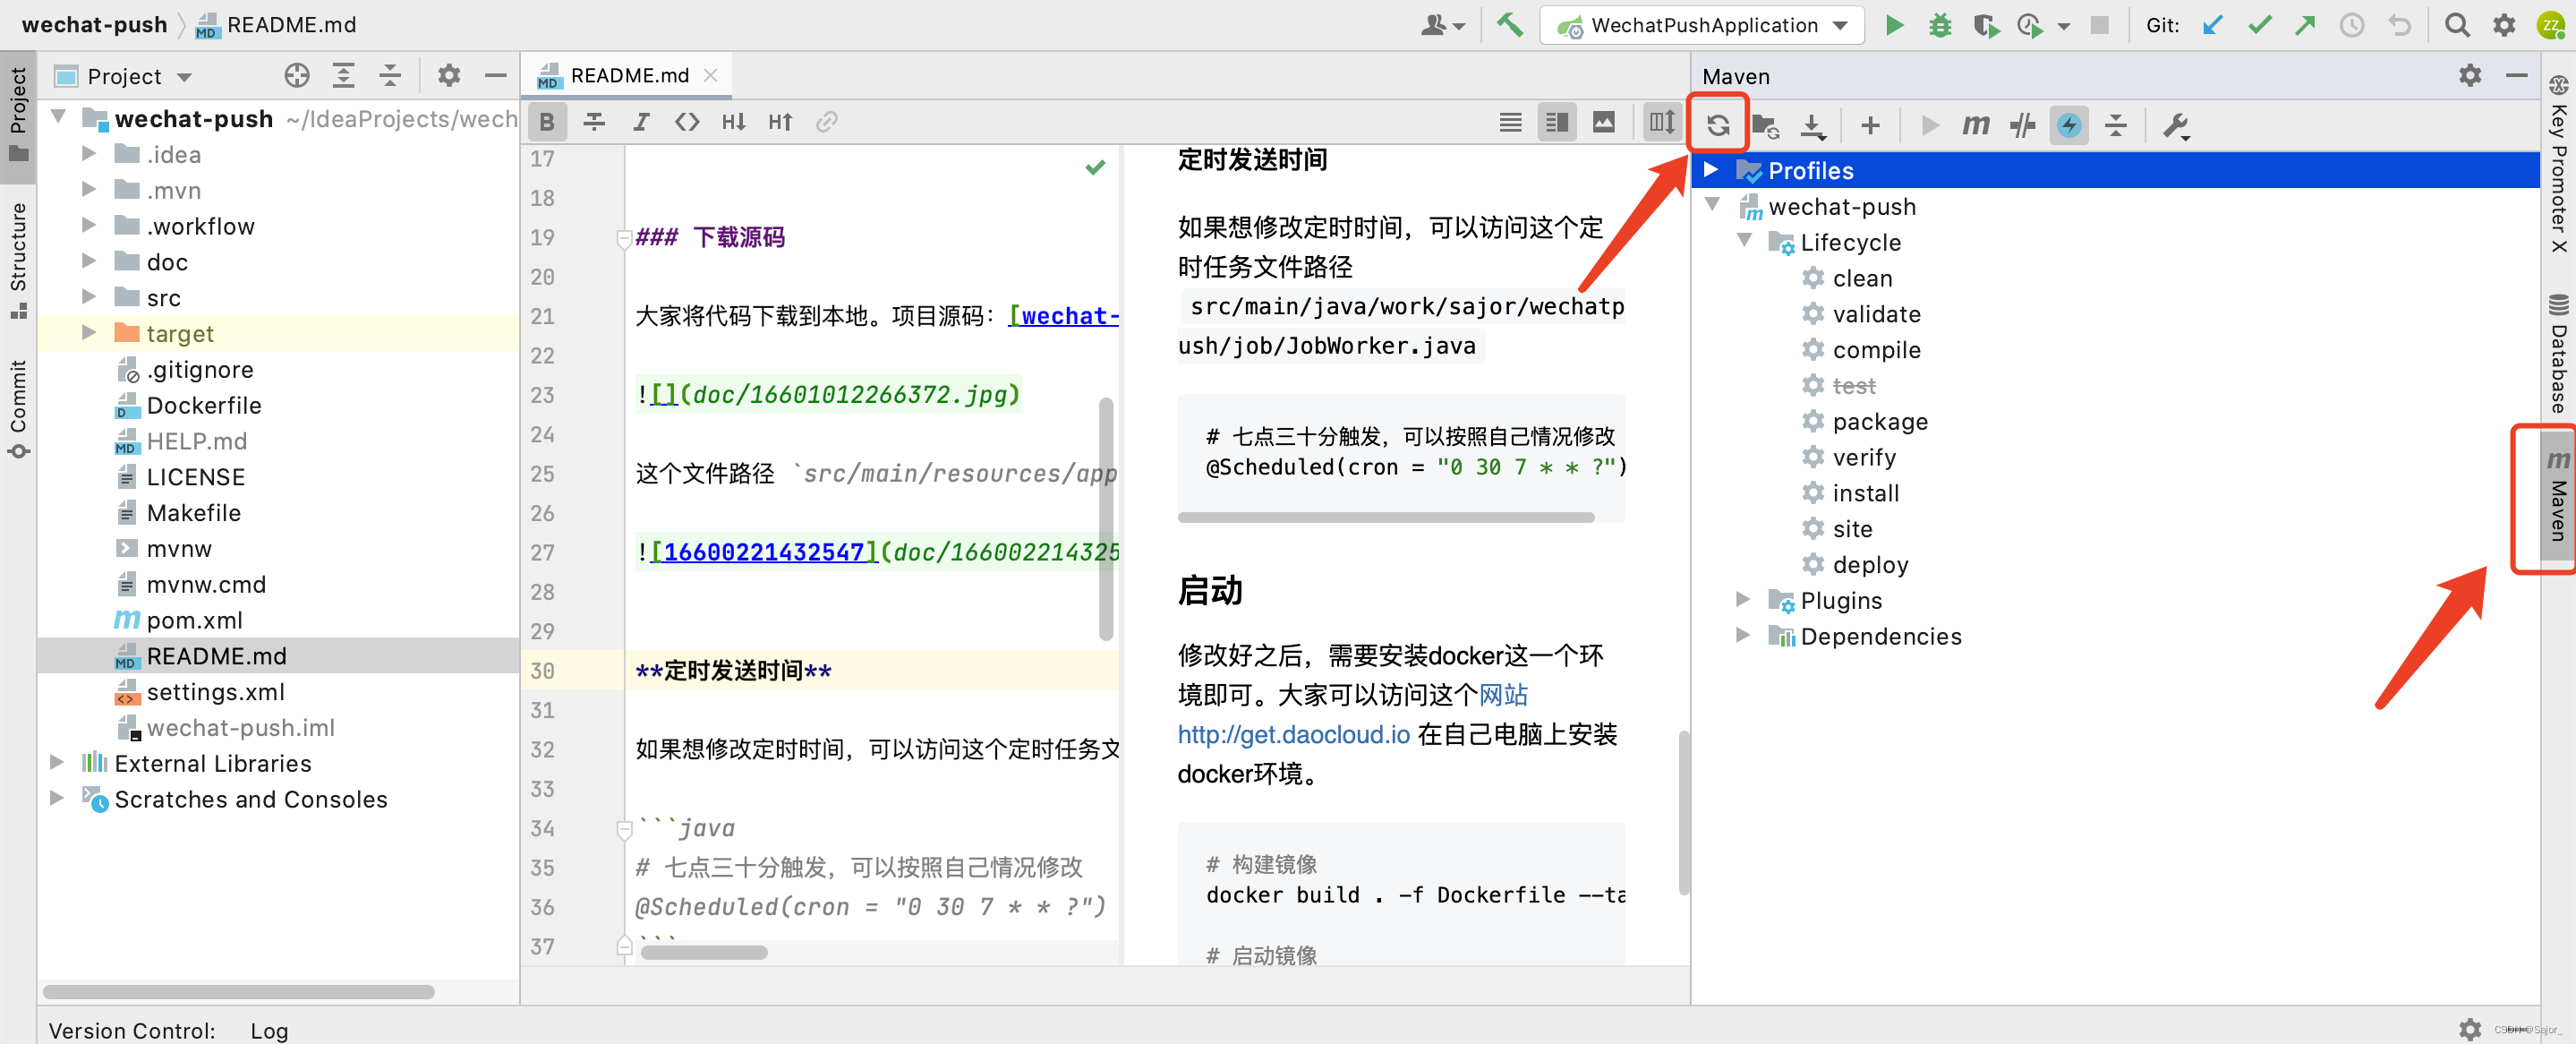Select pom.xml in the project tree

coord(194,620)
